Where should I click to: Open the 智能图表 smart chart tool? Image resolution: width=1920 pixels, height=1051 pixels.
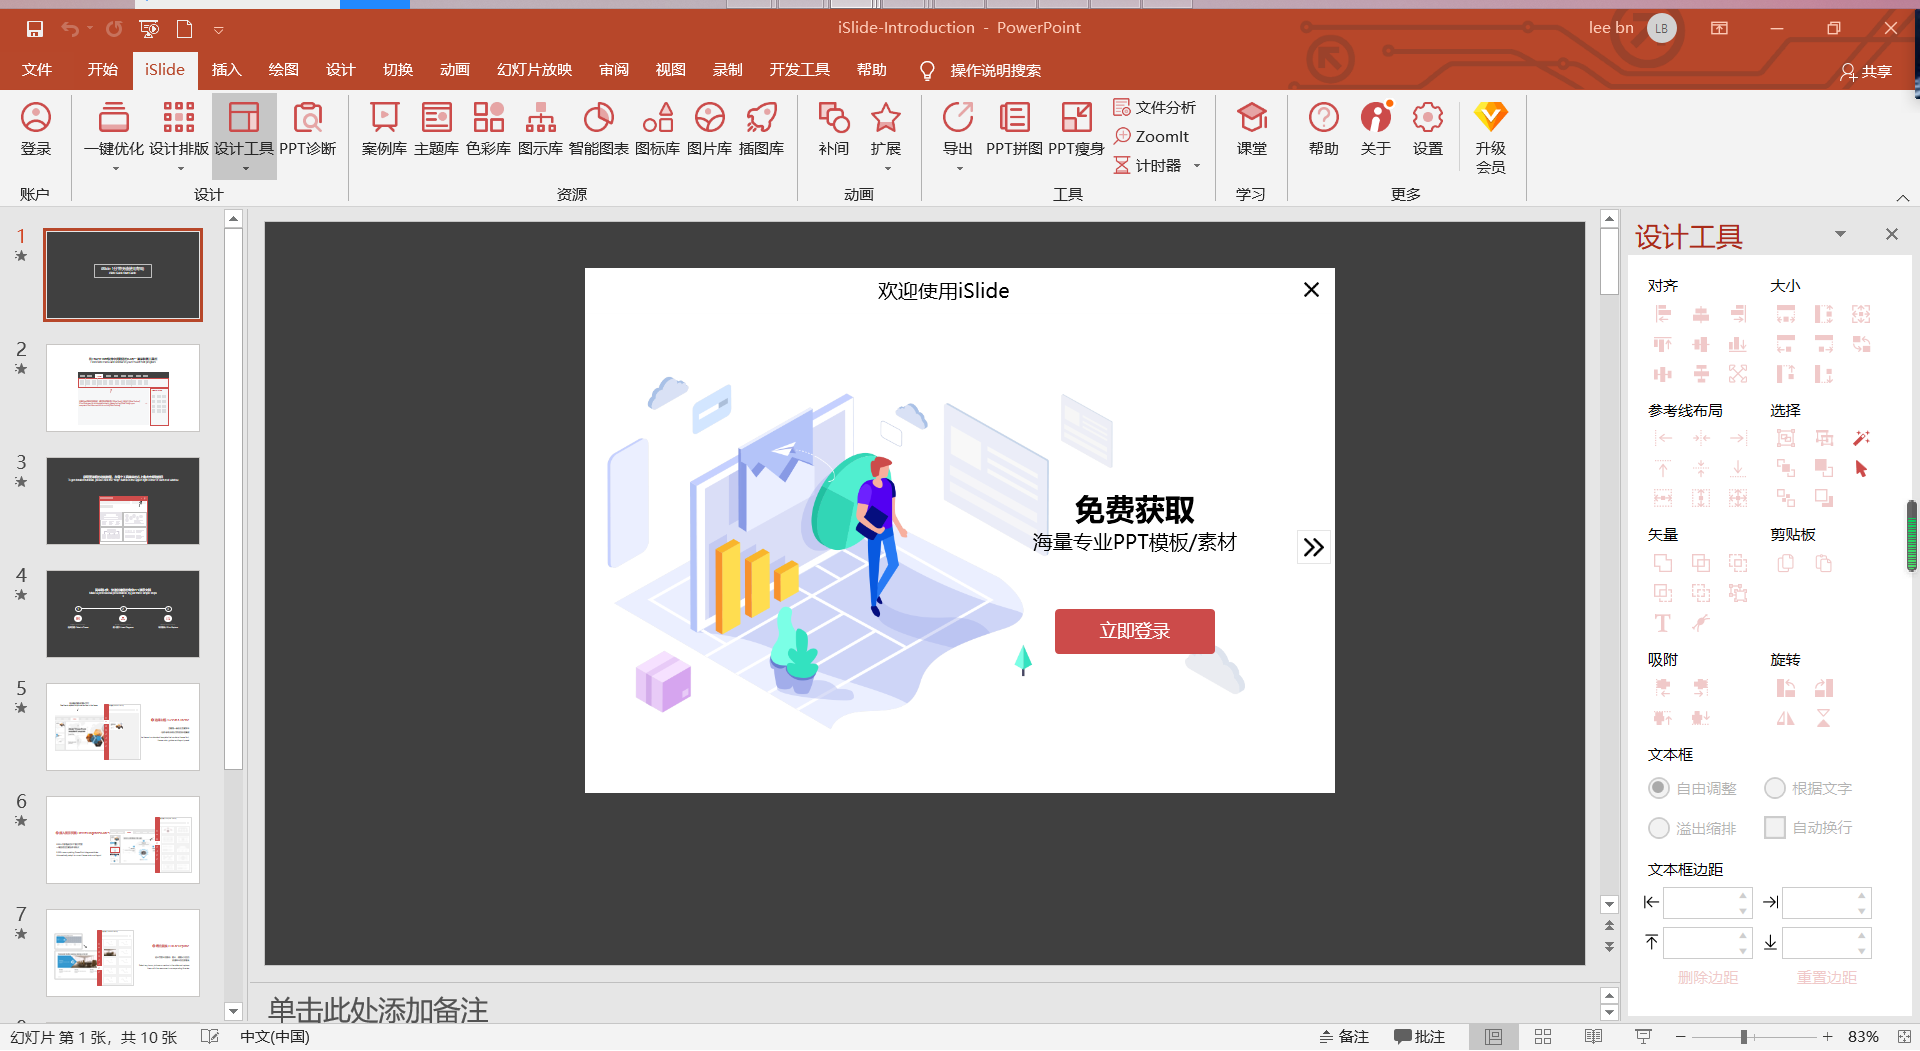point(598,130)
